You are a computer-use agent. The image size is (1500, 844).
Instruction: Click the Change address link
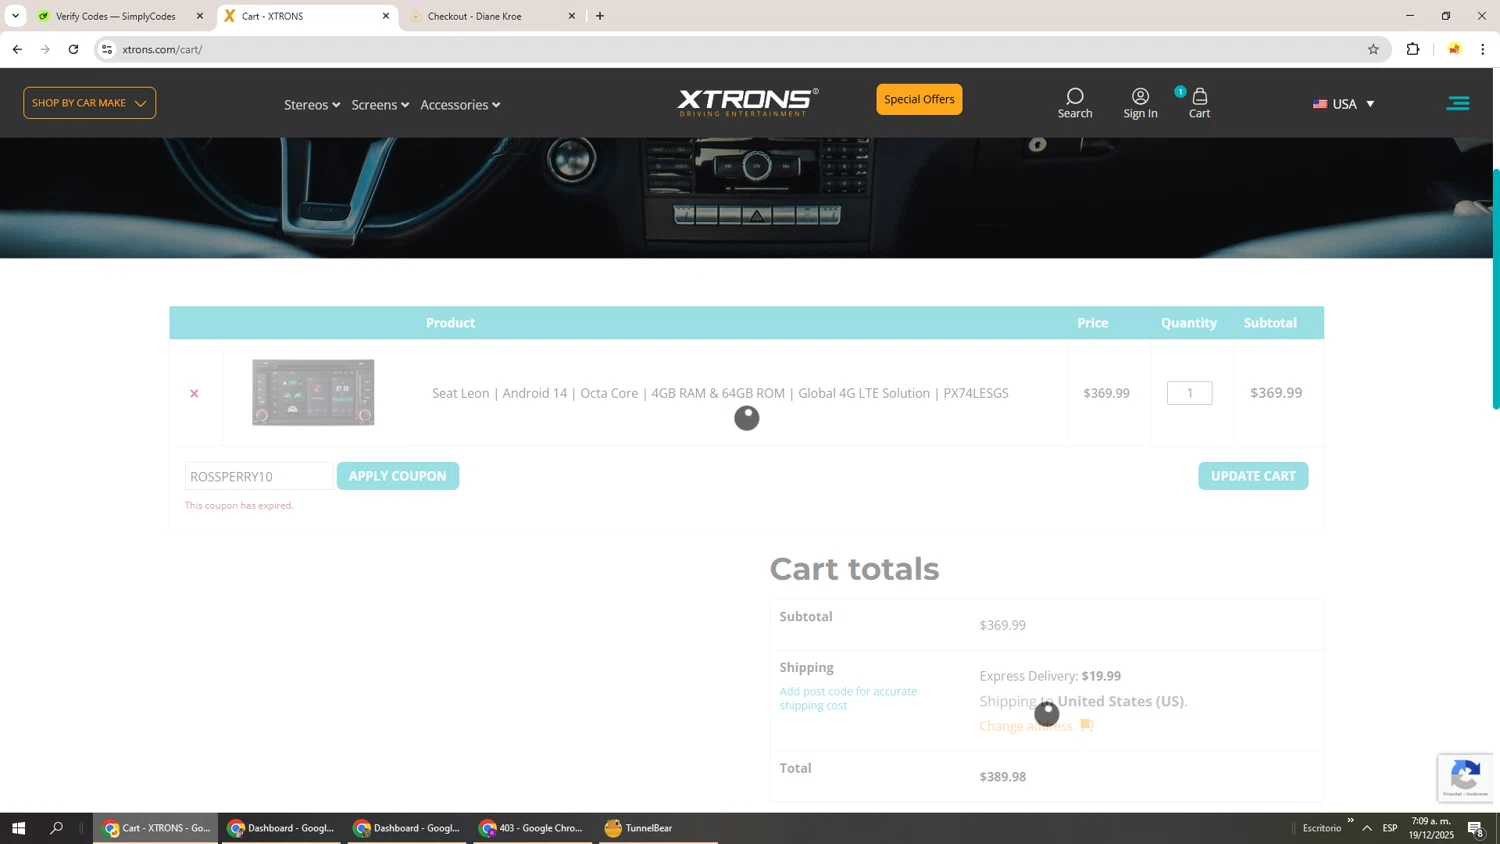(1026, 726)
